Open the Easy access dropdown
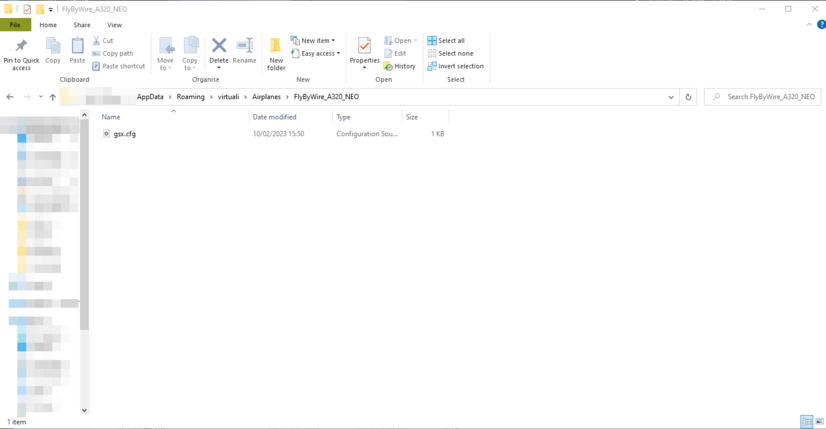The image size is (826, 429). (x=316, y=53)
